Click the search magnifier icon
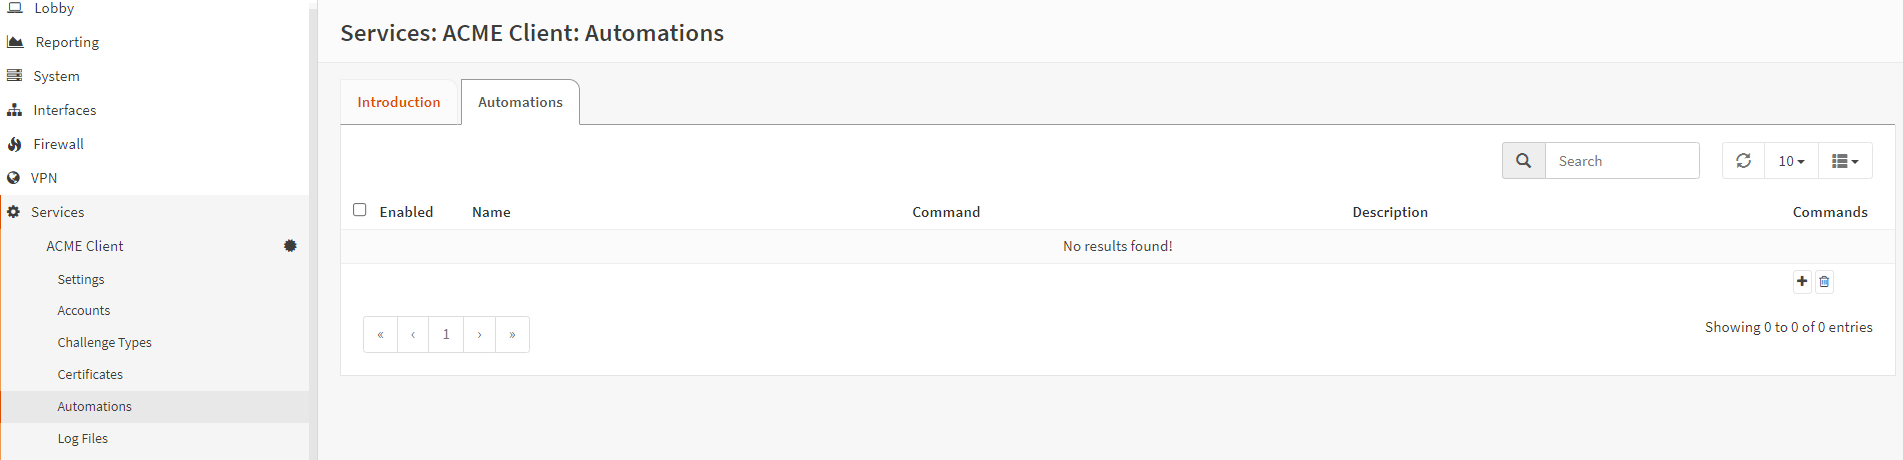The width and height of the screenshot is (1903, 460). (x=1523, y=161)
